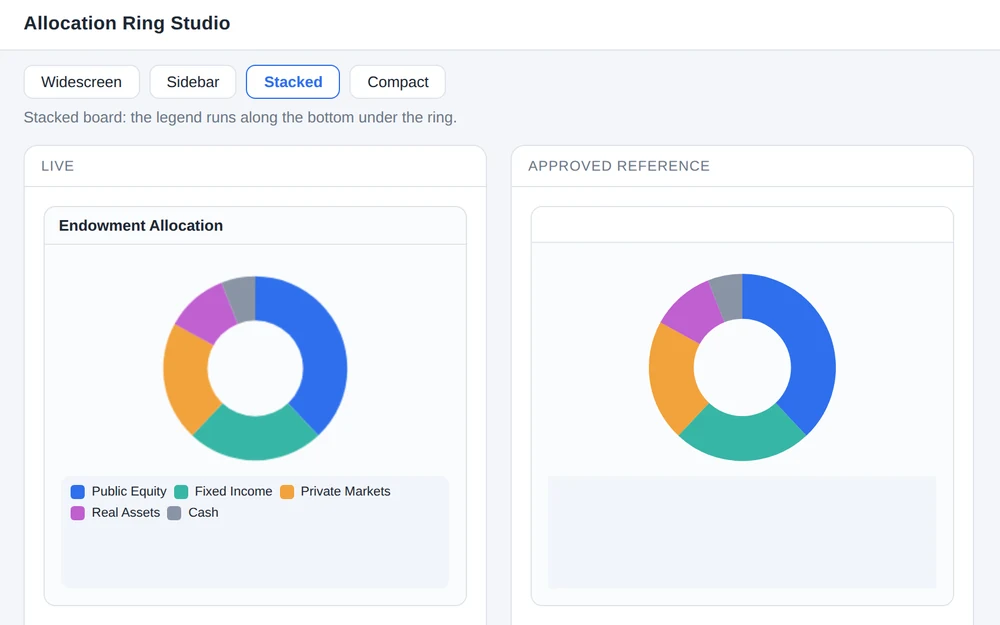The width and height of the screenshot is (1000, 625).
Task: Click the blue Public Equity legend swatch
Action: 78,492
